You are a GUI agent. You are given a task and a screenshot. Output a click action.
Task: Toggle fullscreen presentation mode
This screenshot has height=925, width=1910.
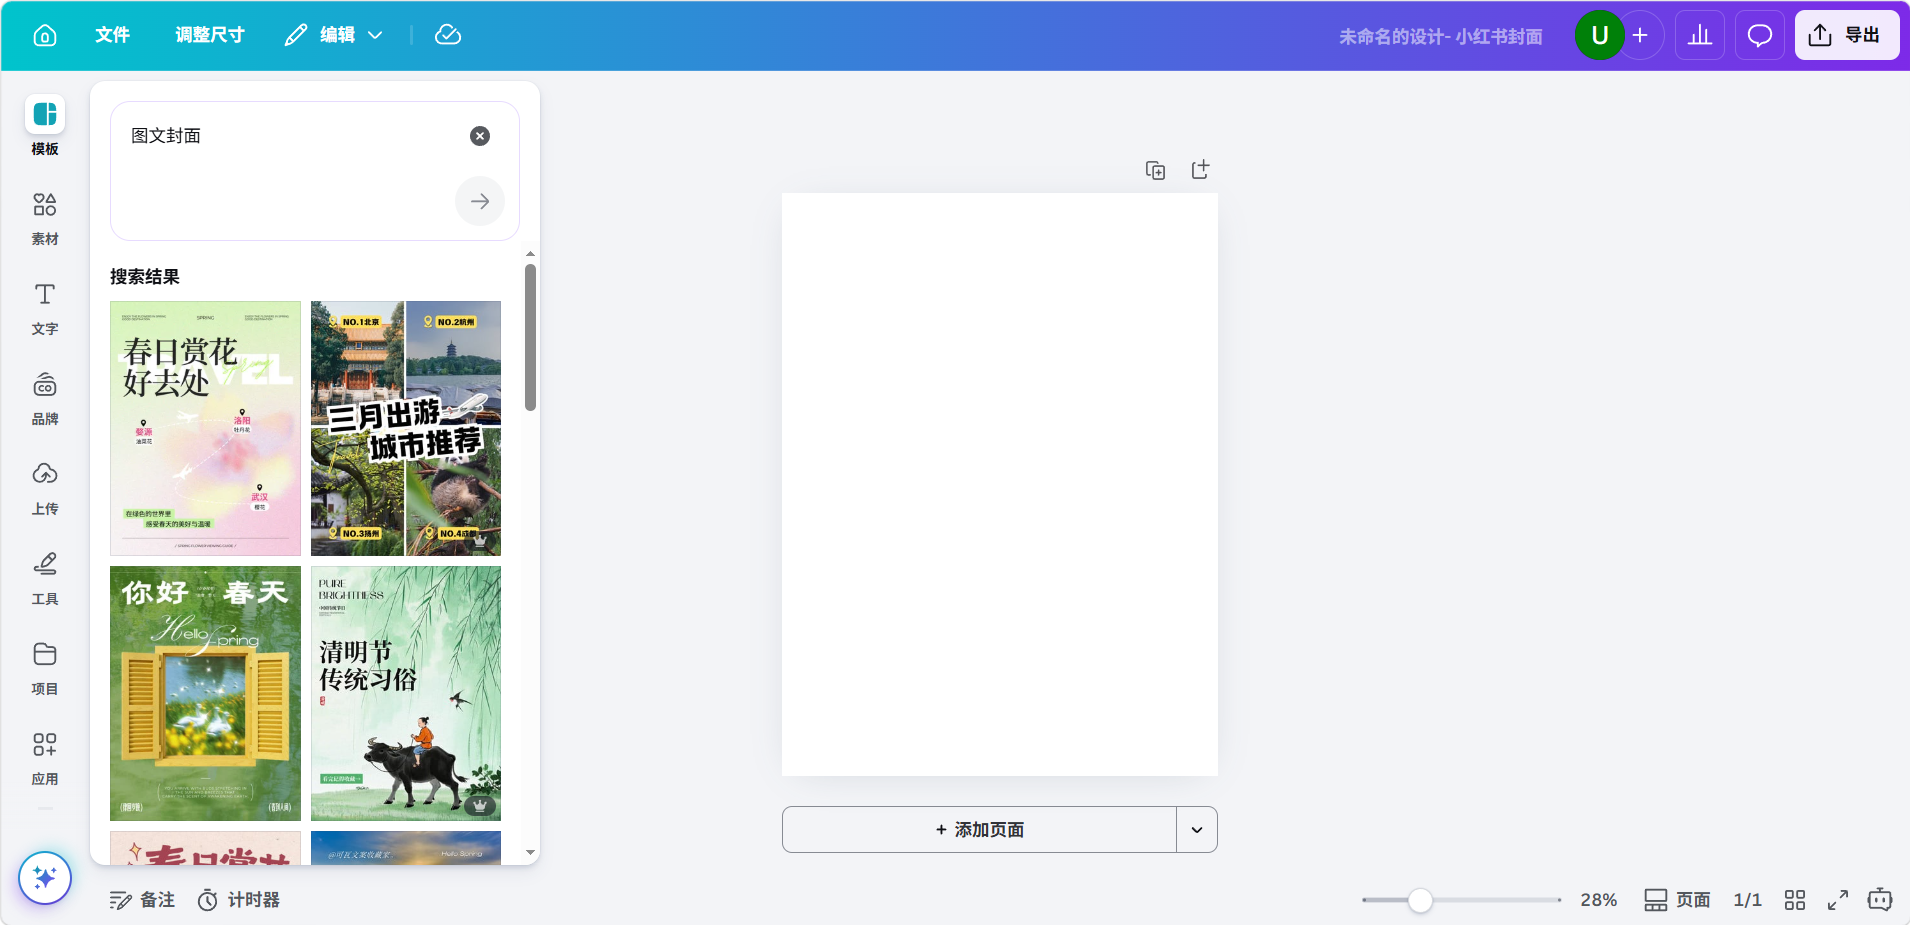pos(1838,900)
